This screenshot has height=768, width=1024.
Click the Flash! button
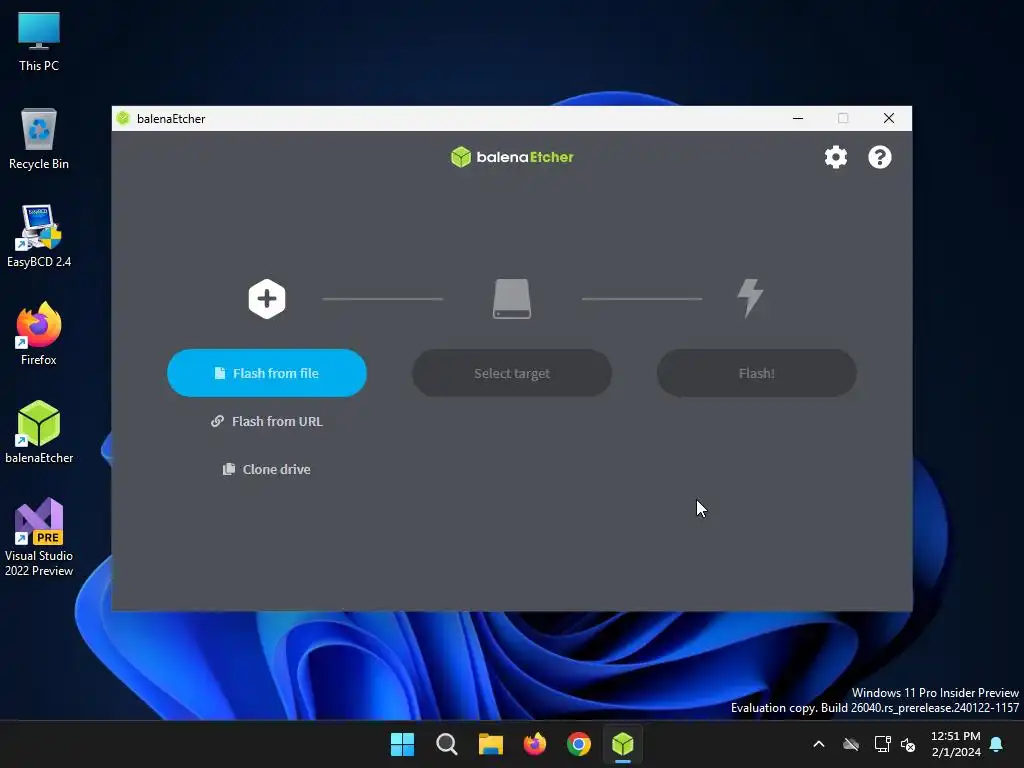pos(756,373)
